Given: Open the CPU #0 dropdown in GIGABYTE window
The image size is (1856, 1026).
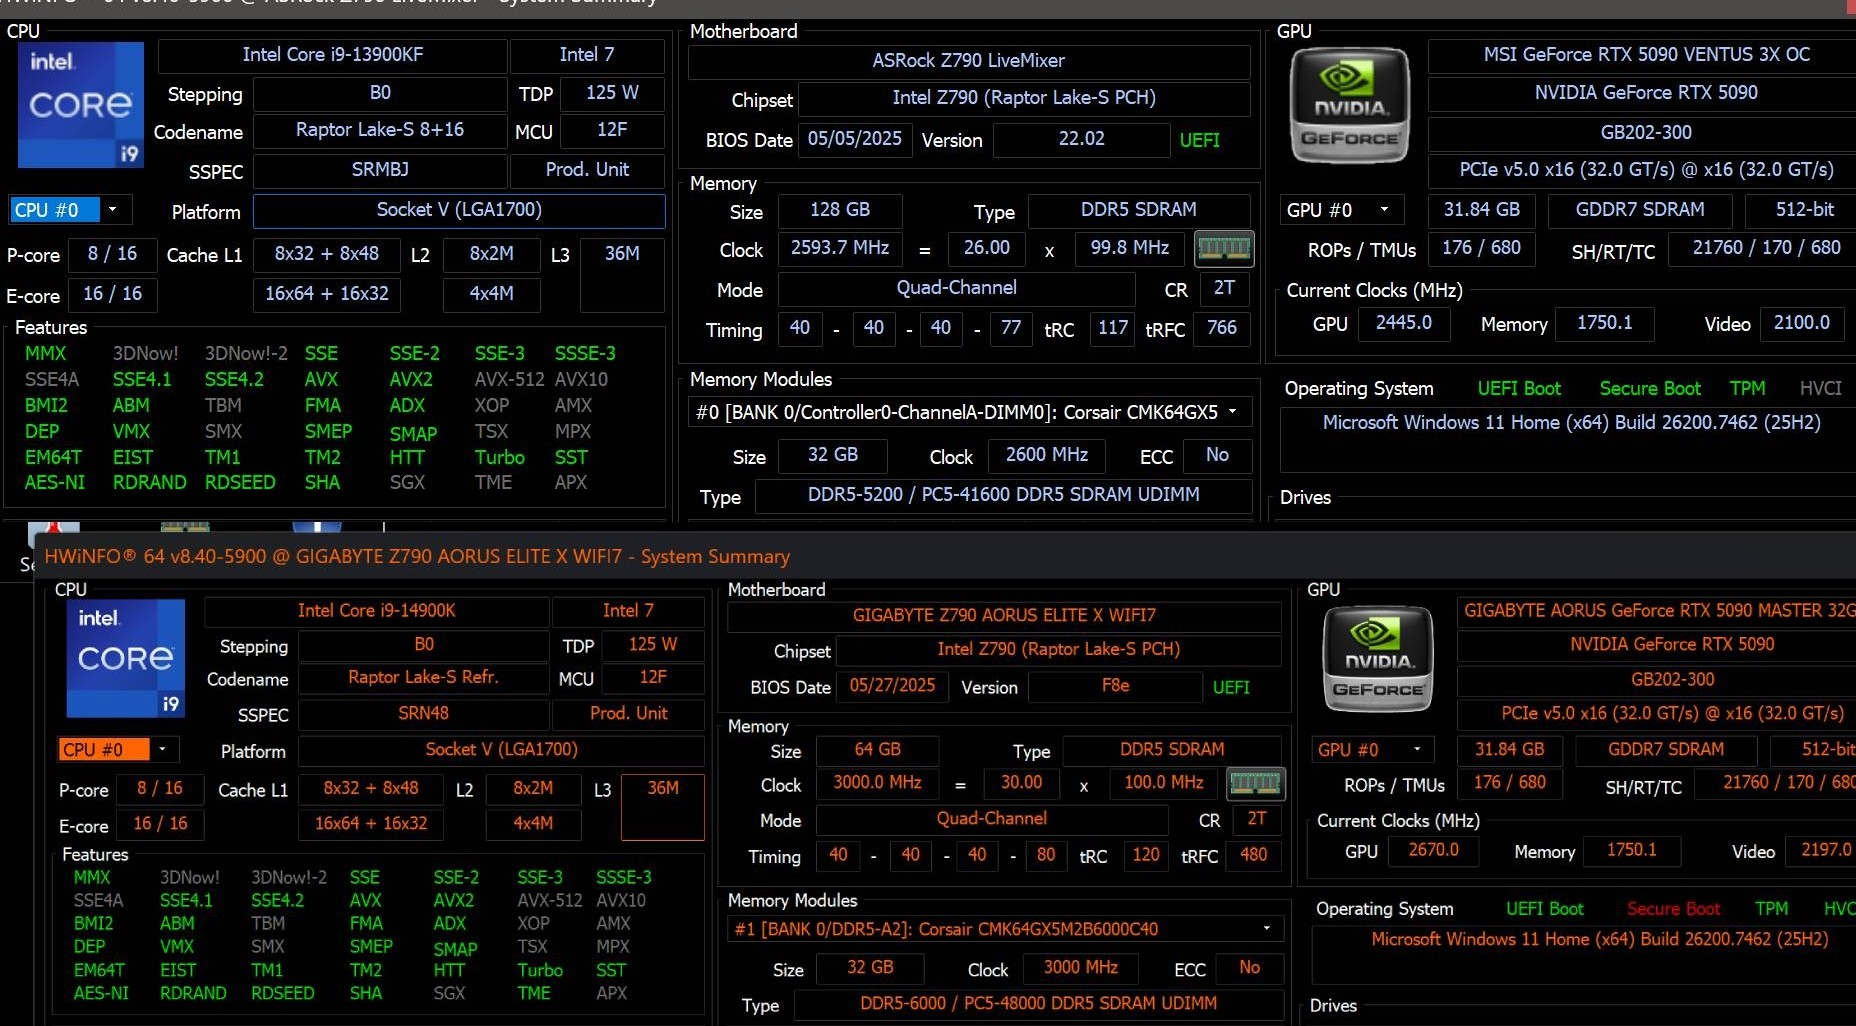Looking at the screenshot, I should tap(163, 749).
